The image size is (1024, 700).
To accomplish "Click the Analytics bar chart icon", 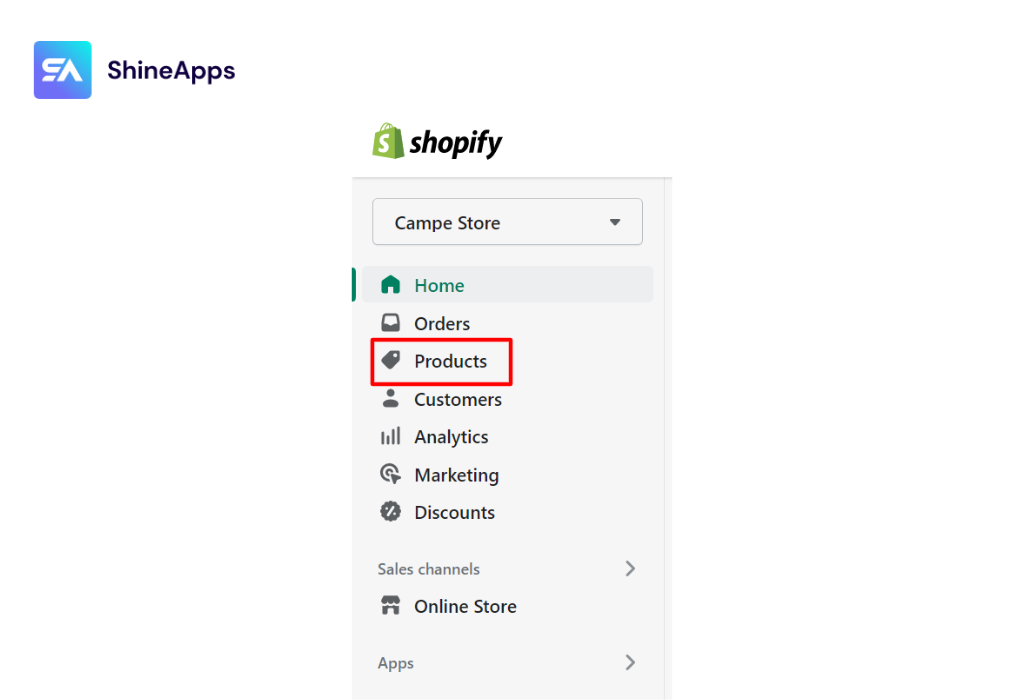I will coord(391,436).
